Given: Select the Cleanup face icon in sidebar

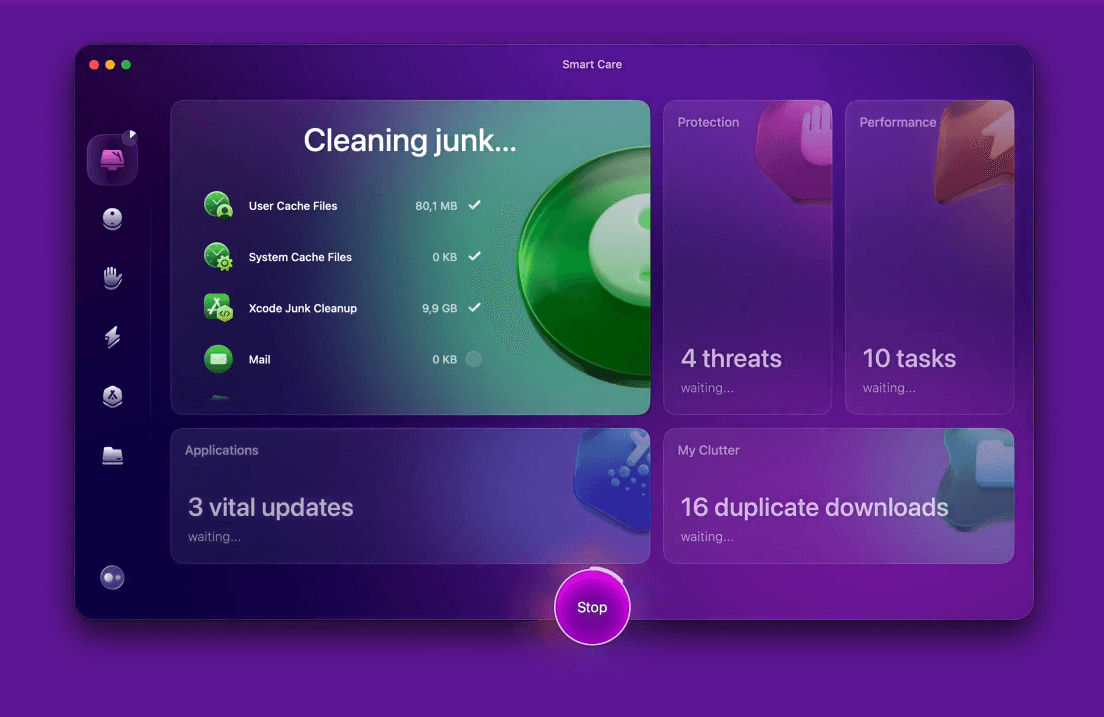Looking at the screenshot, I should click(112, 219).
